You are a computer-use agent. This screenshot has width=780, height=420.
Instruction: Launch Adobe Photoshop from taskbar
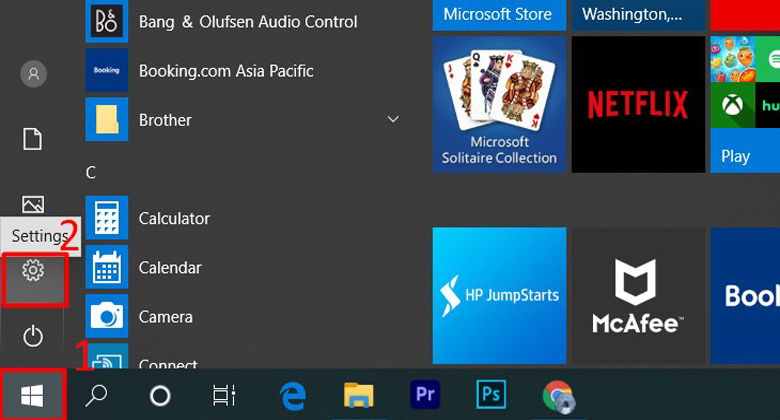491,395
